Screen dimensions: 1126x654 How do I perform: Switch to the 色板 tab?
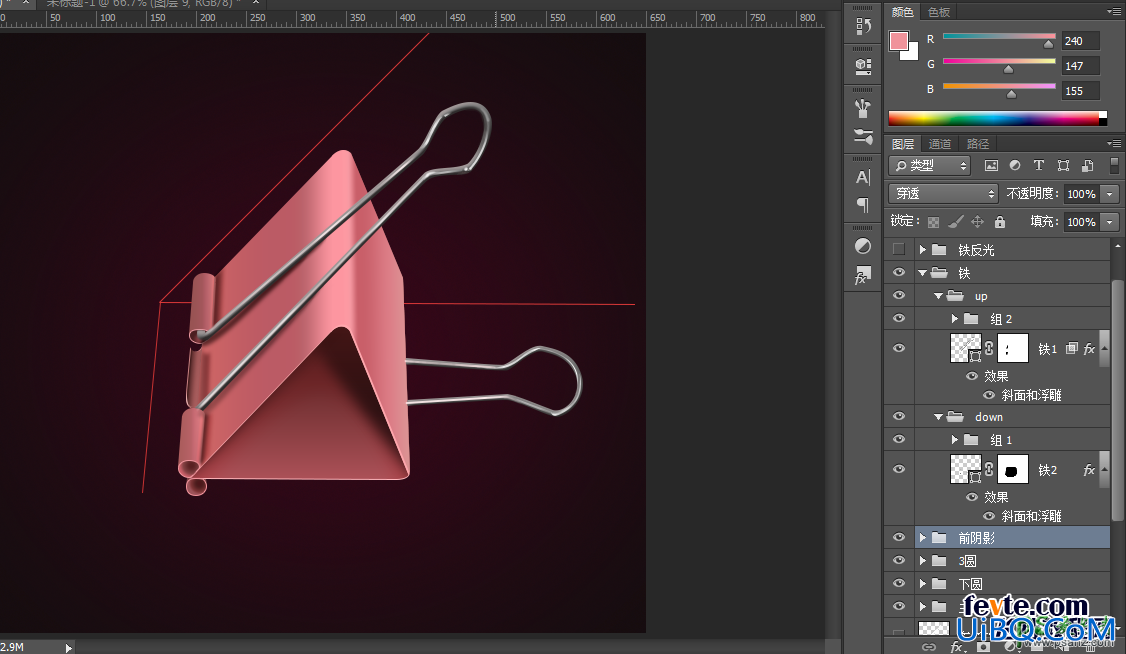tap(939, 12)
